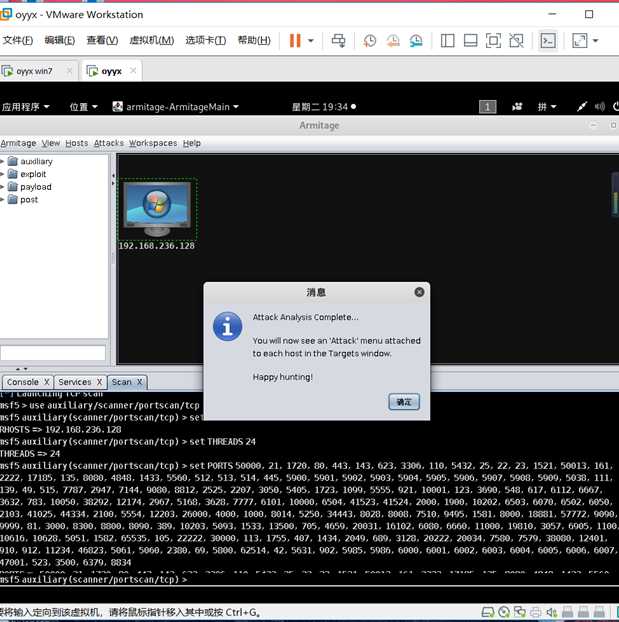Select the Windows host 192.168.236.128 icon

click(158, 209)
